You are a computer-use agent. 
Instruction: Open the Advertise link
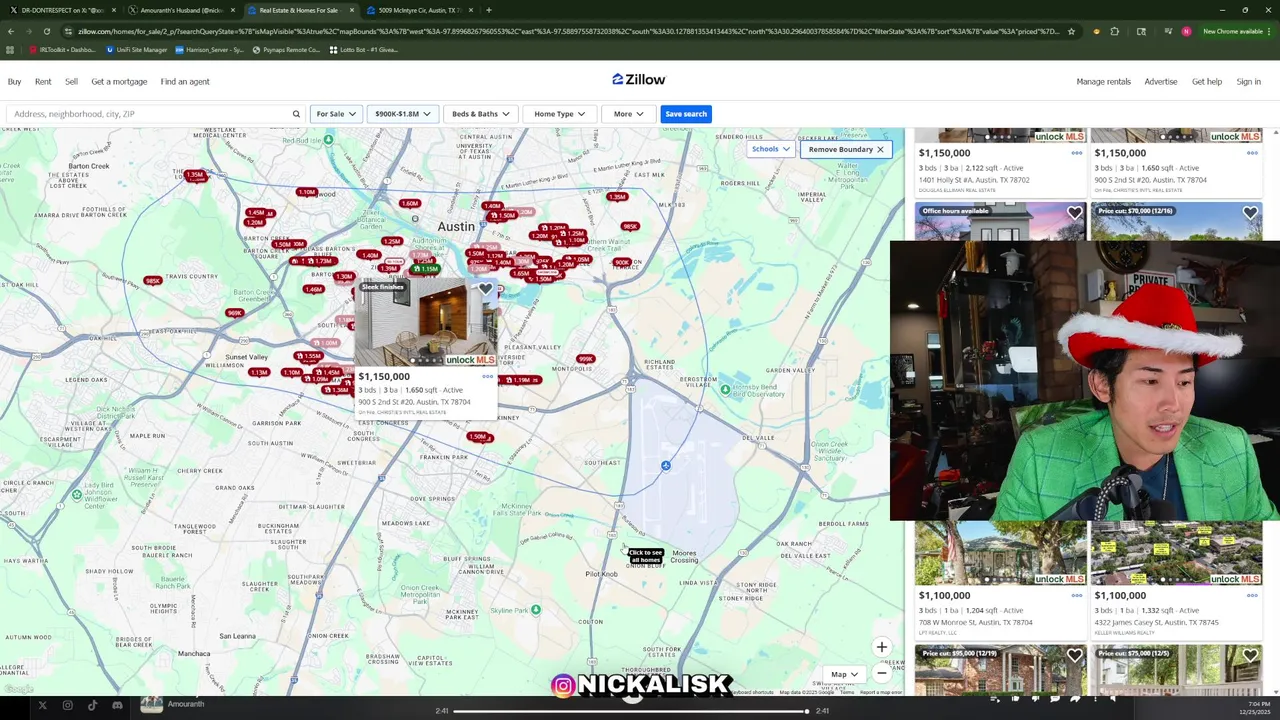pyautogui.click(x=1161, y=82)
